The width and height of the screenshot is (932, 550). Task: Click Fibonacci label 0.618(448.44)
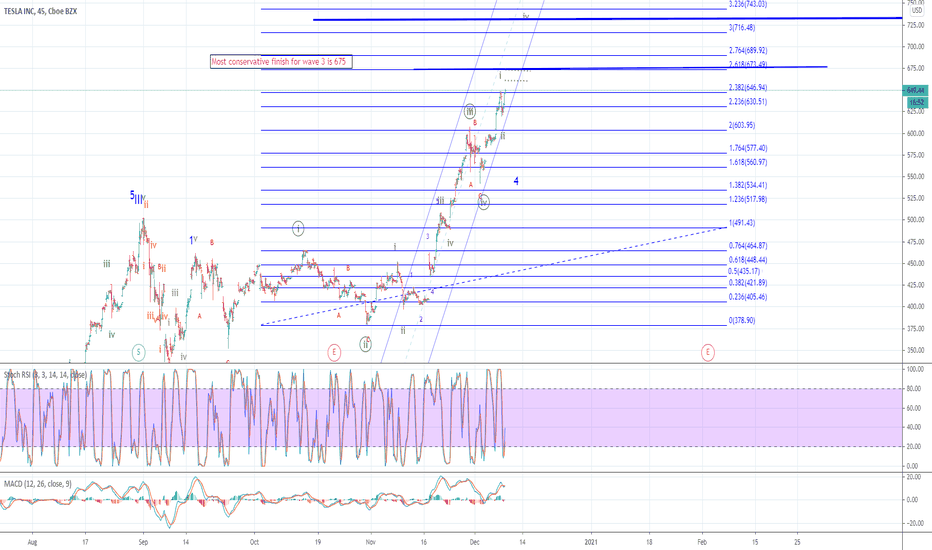point(748,260)
